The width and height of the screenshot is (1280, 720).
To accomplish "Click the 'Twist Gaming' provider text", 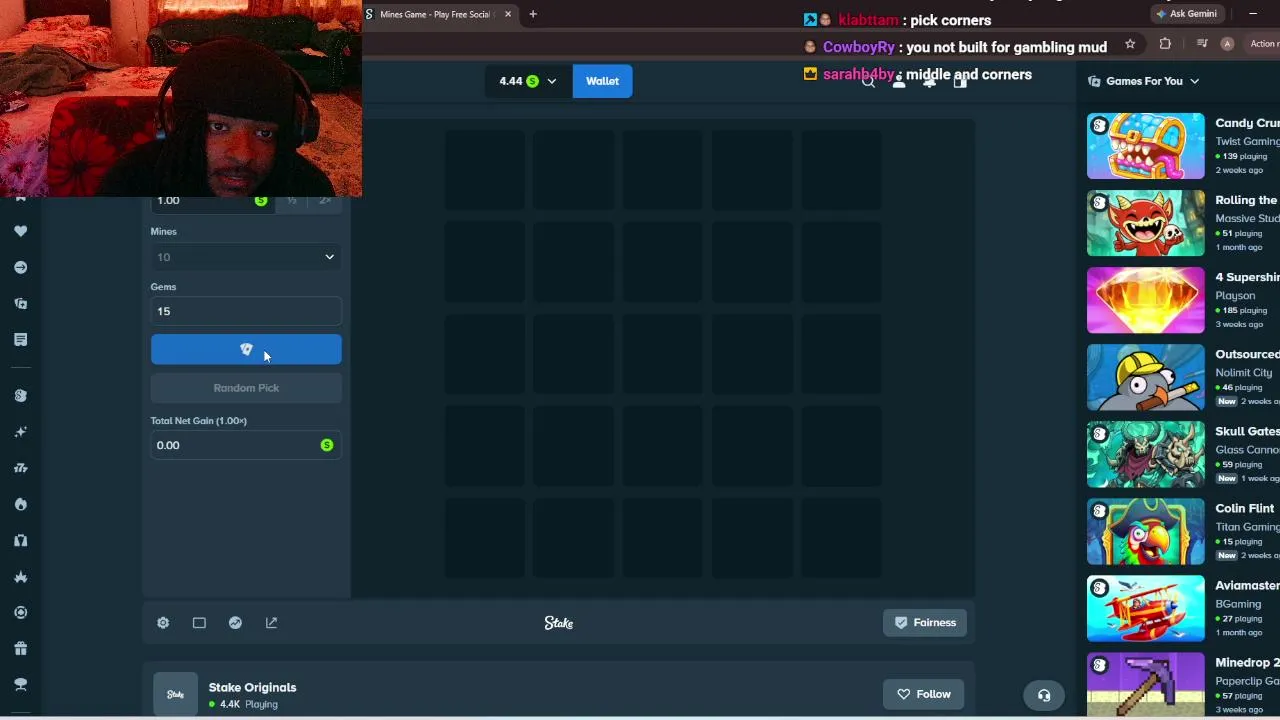I will tap(1247, 141).
